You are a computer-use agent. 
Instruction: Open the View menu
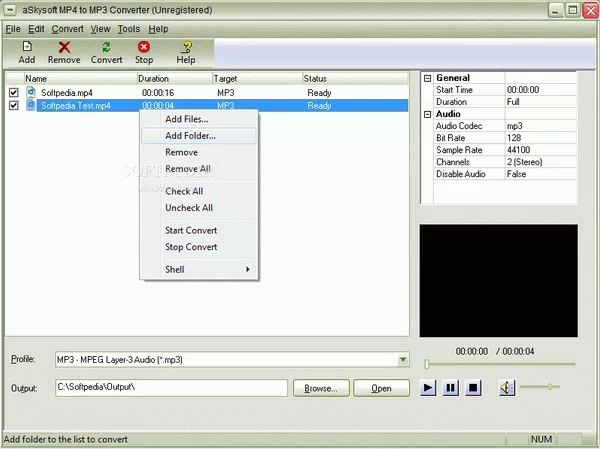(100, 29)
